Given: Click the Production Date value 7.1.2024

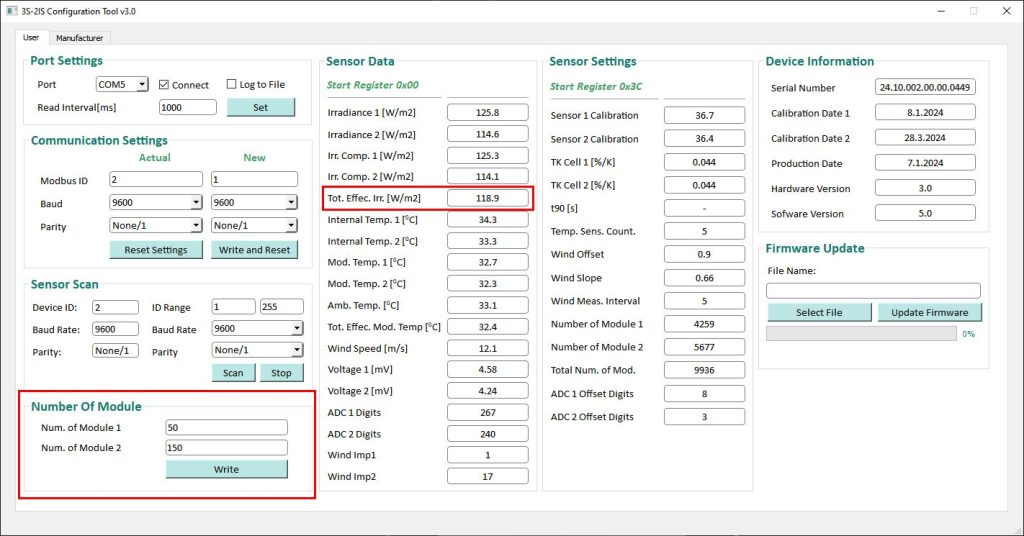Looking at the screenshot, I should tap(925, 163).
